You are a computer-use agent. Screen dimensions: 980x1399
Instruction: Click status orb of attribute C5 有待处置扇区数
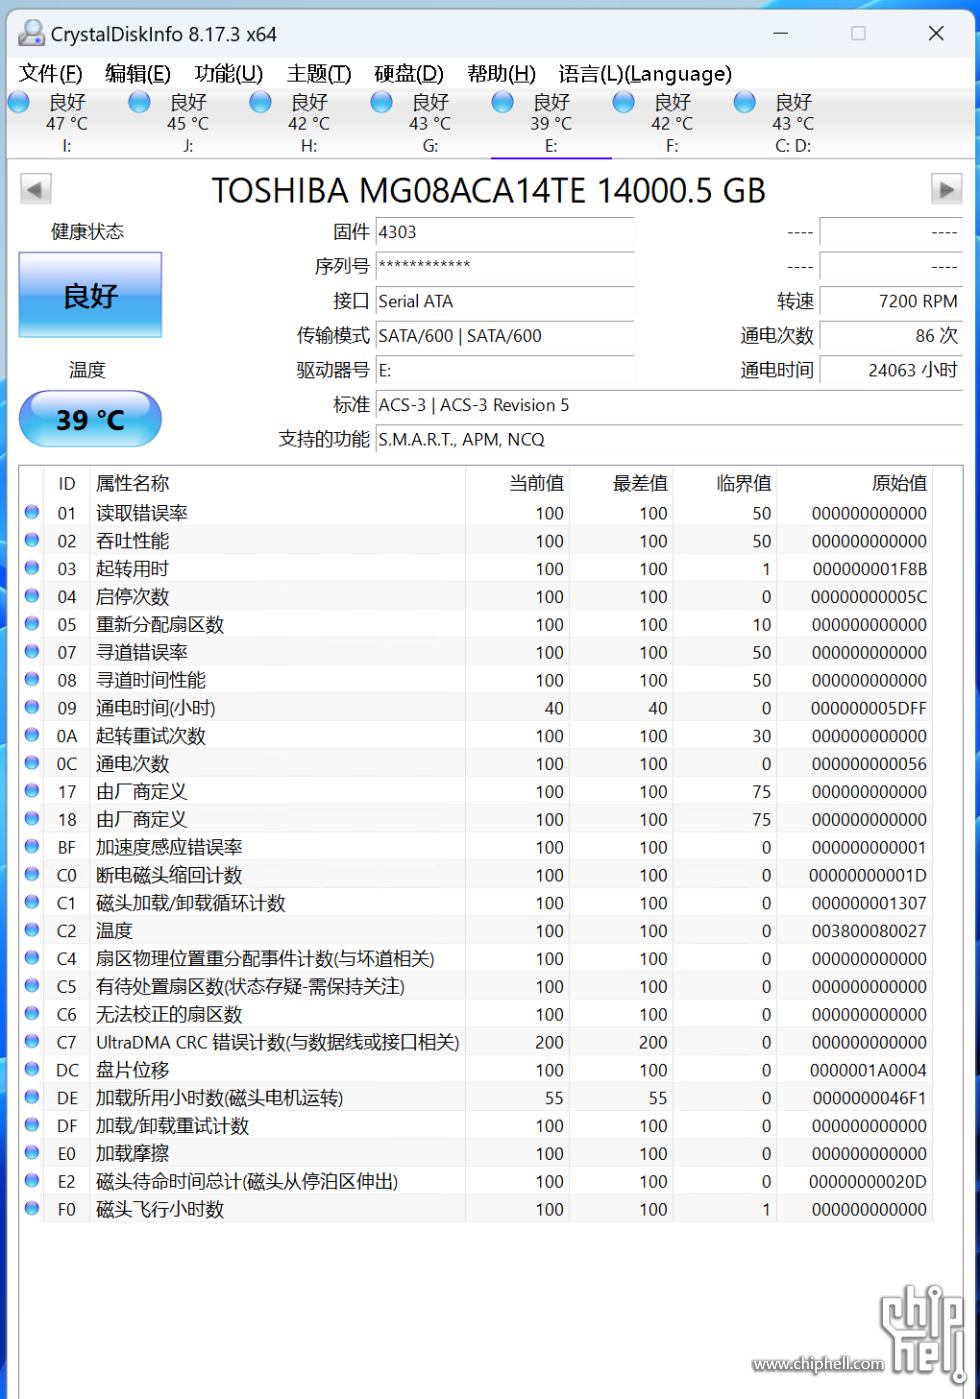point(32,986)
